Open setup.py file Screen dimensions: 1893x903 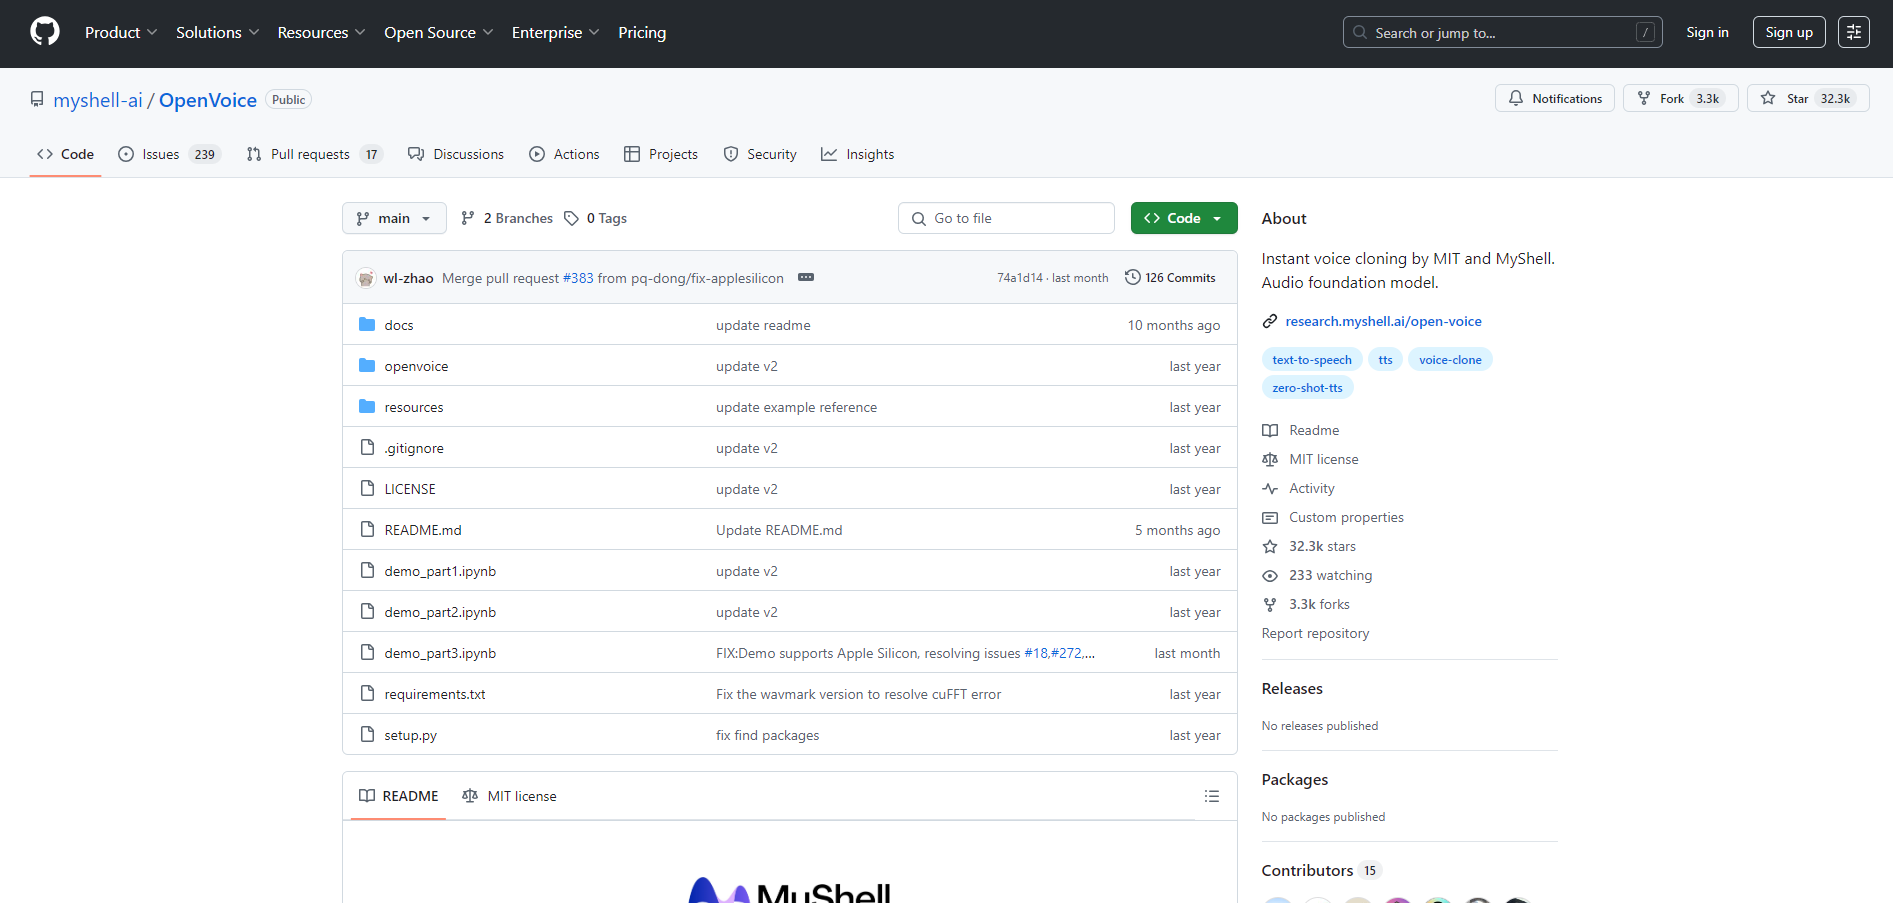[x=411, y=735]
